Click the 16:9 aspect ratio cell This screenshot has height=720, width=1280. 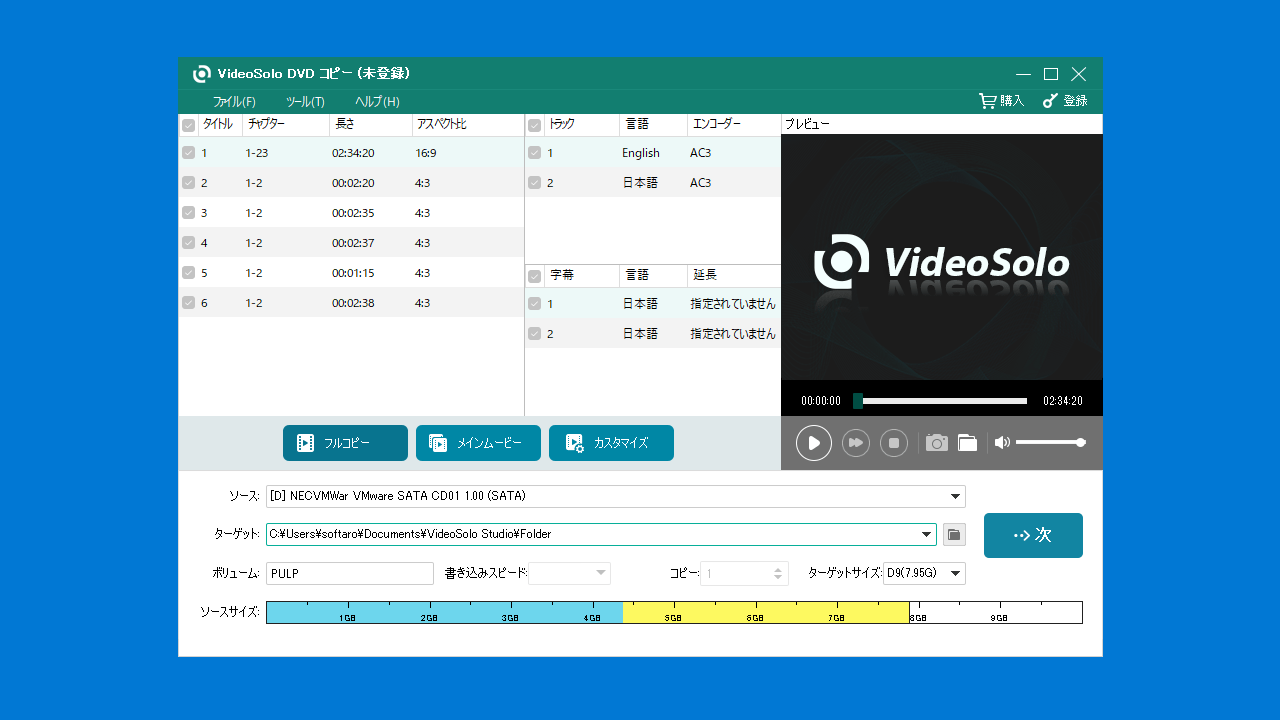425,153
